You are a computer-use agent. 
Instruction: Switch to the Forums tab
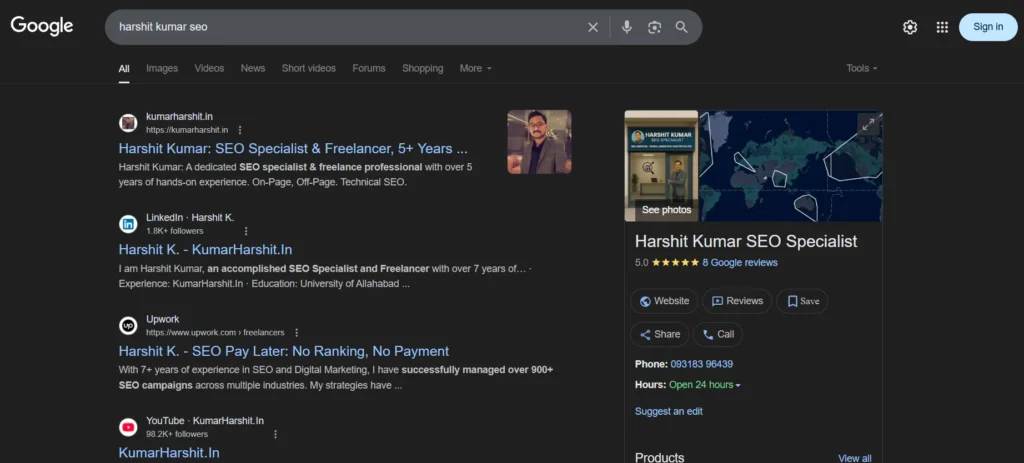(369, 68)
